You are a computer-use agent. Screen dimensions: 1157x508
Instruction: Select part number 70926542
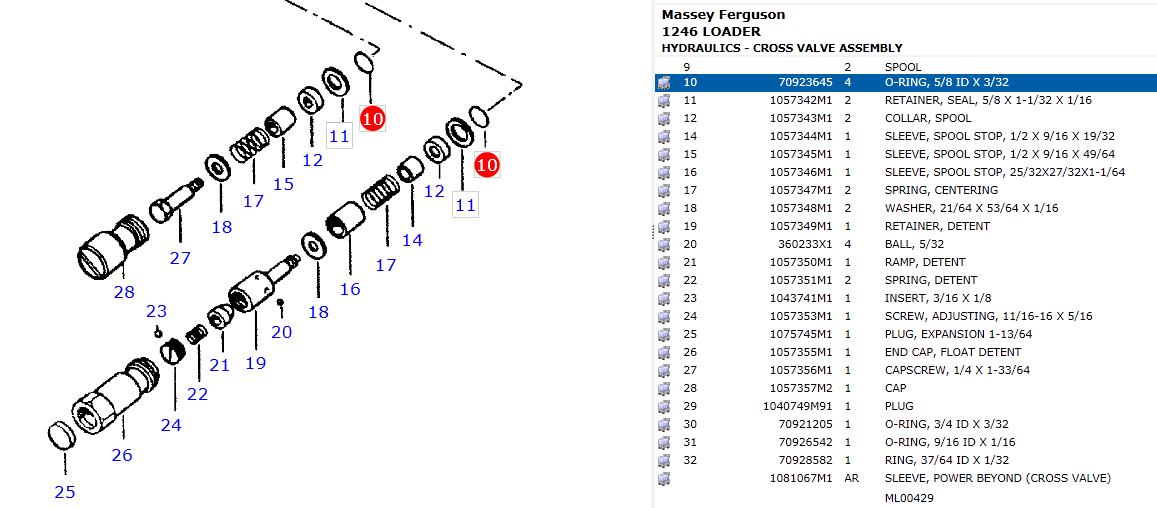(806, 442)
